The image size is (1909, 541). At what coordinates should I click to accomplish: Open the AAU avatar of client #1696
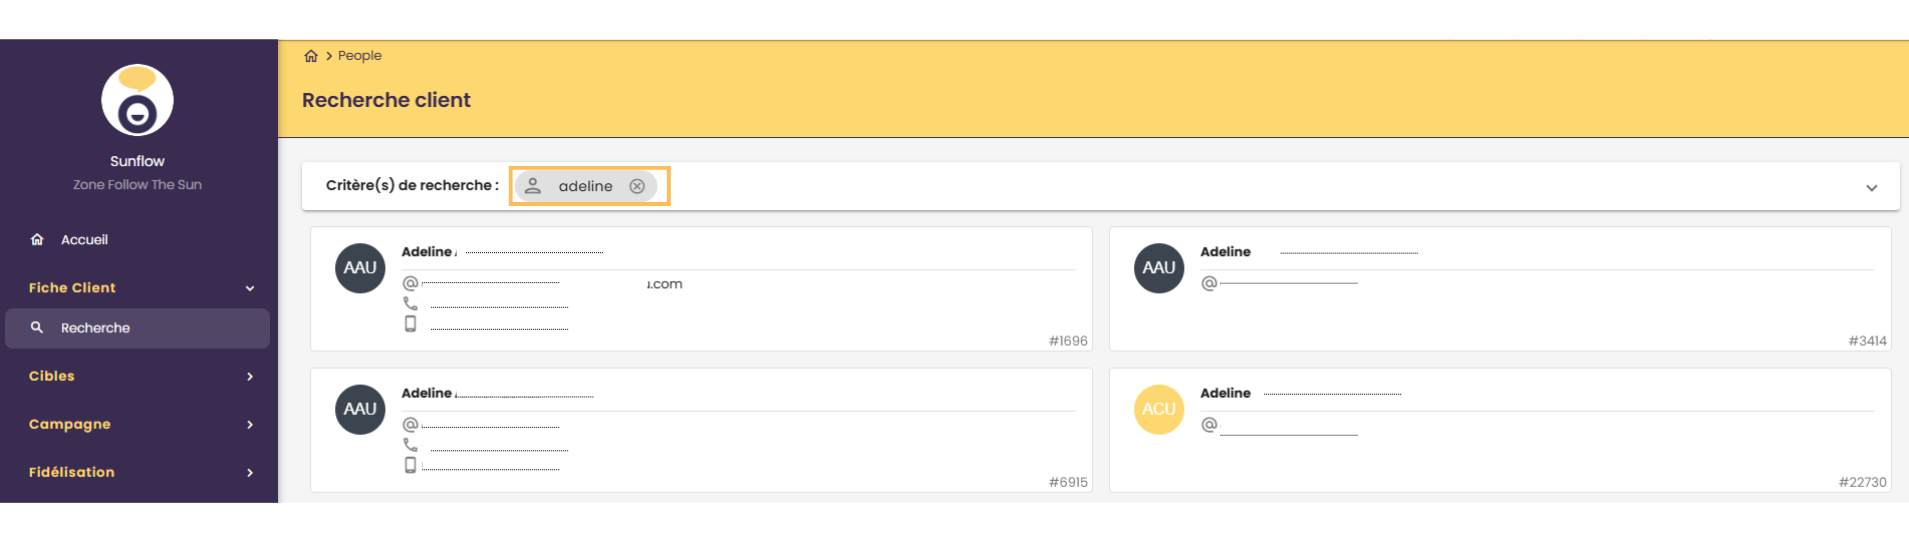360,268
